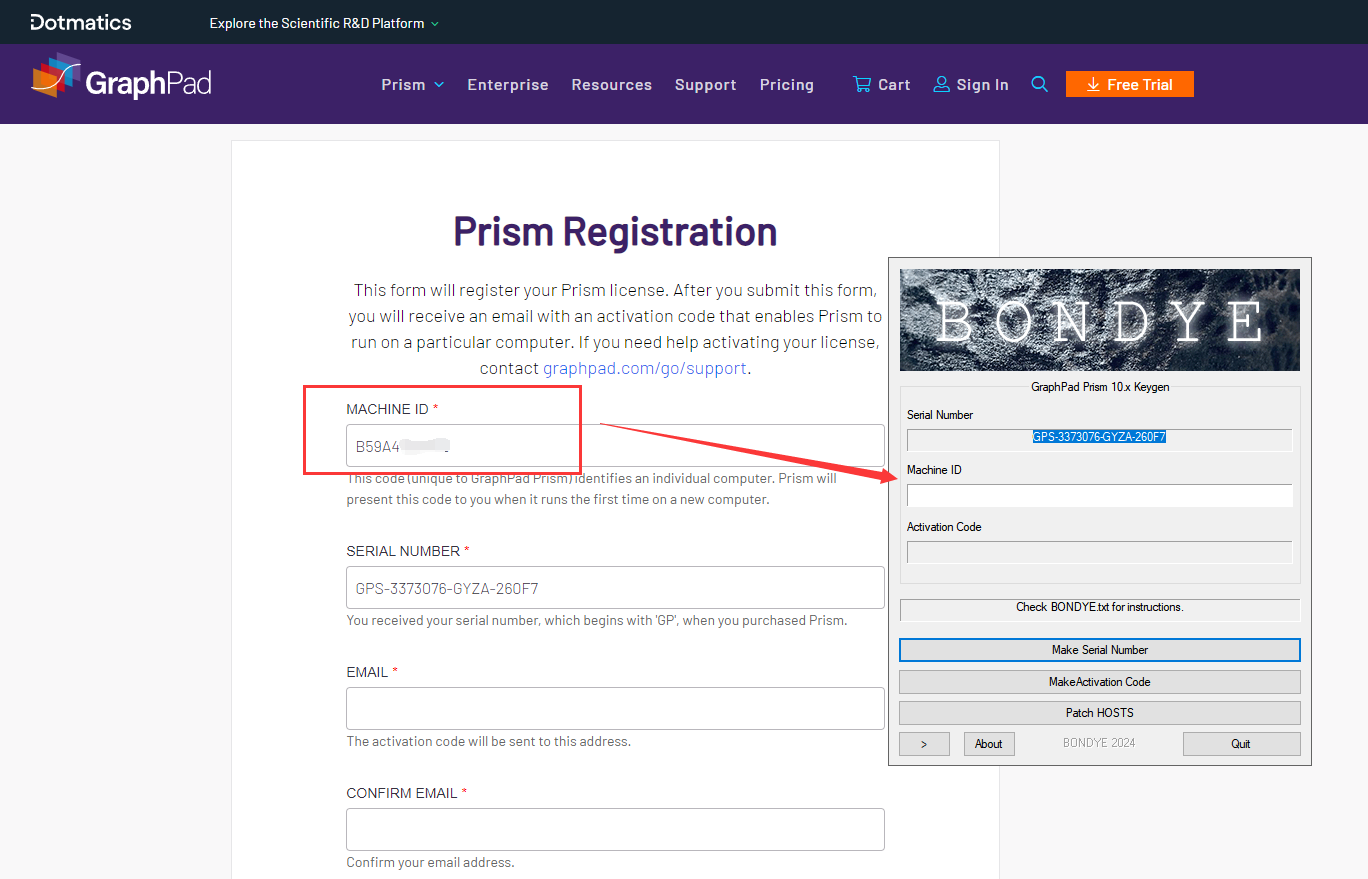Focus the CONFIRM EMAIL text box
Screen dimensions: 1368x879
click(x=615, y=829)
